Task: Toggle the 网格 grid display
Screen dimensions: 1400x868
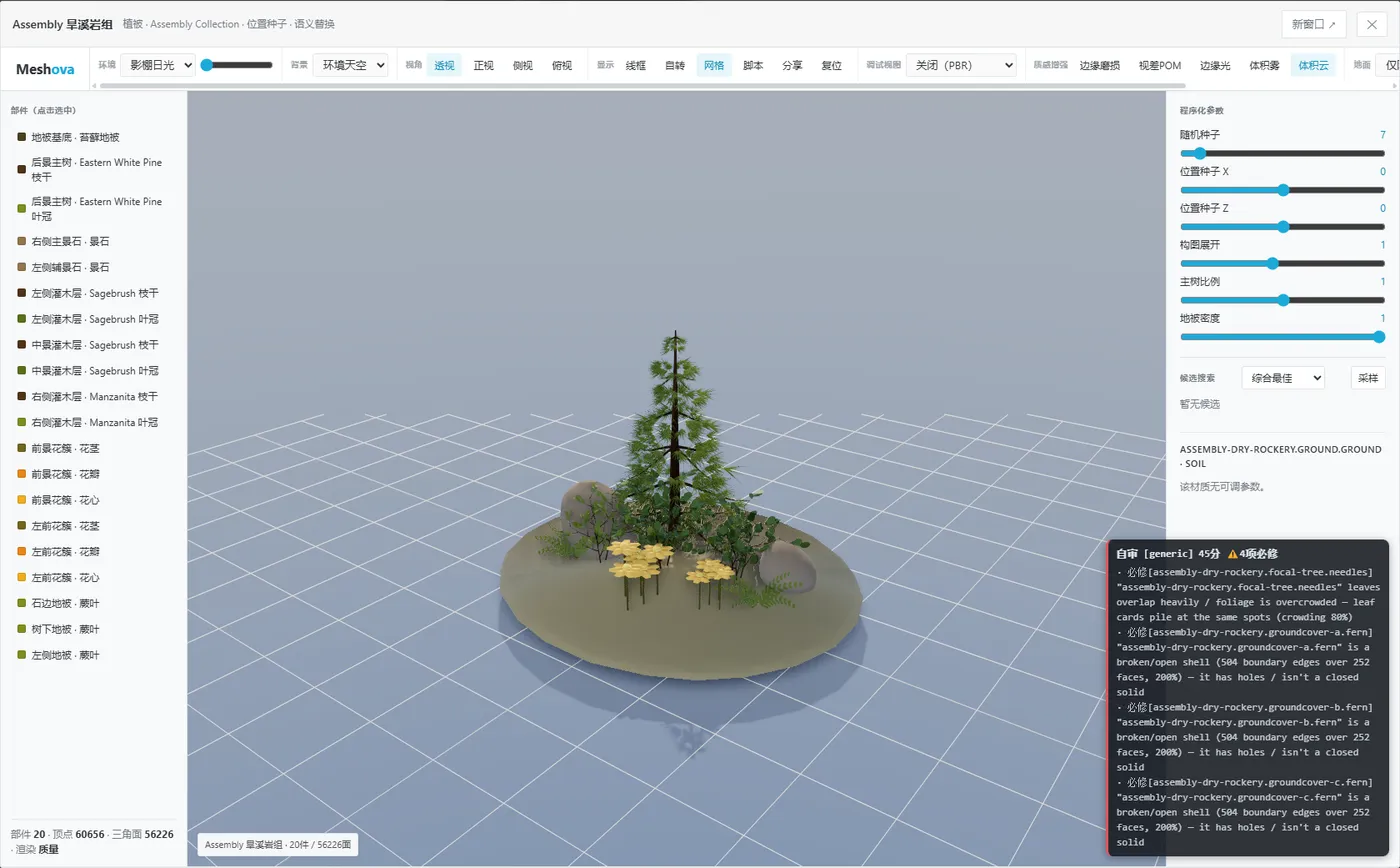Action: [x=714, y=65]
